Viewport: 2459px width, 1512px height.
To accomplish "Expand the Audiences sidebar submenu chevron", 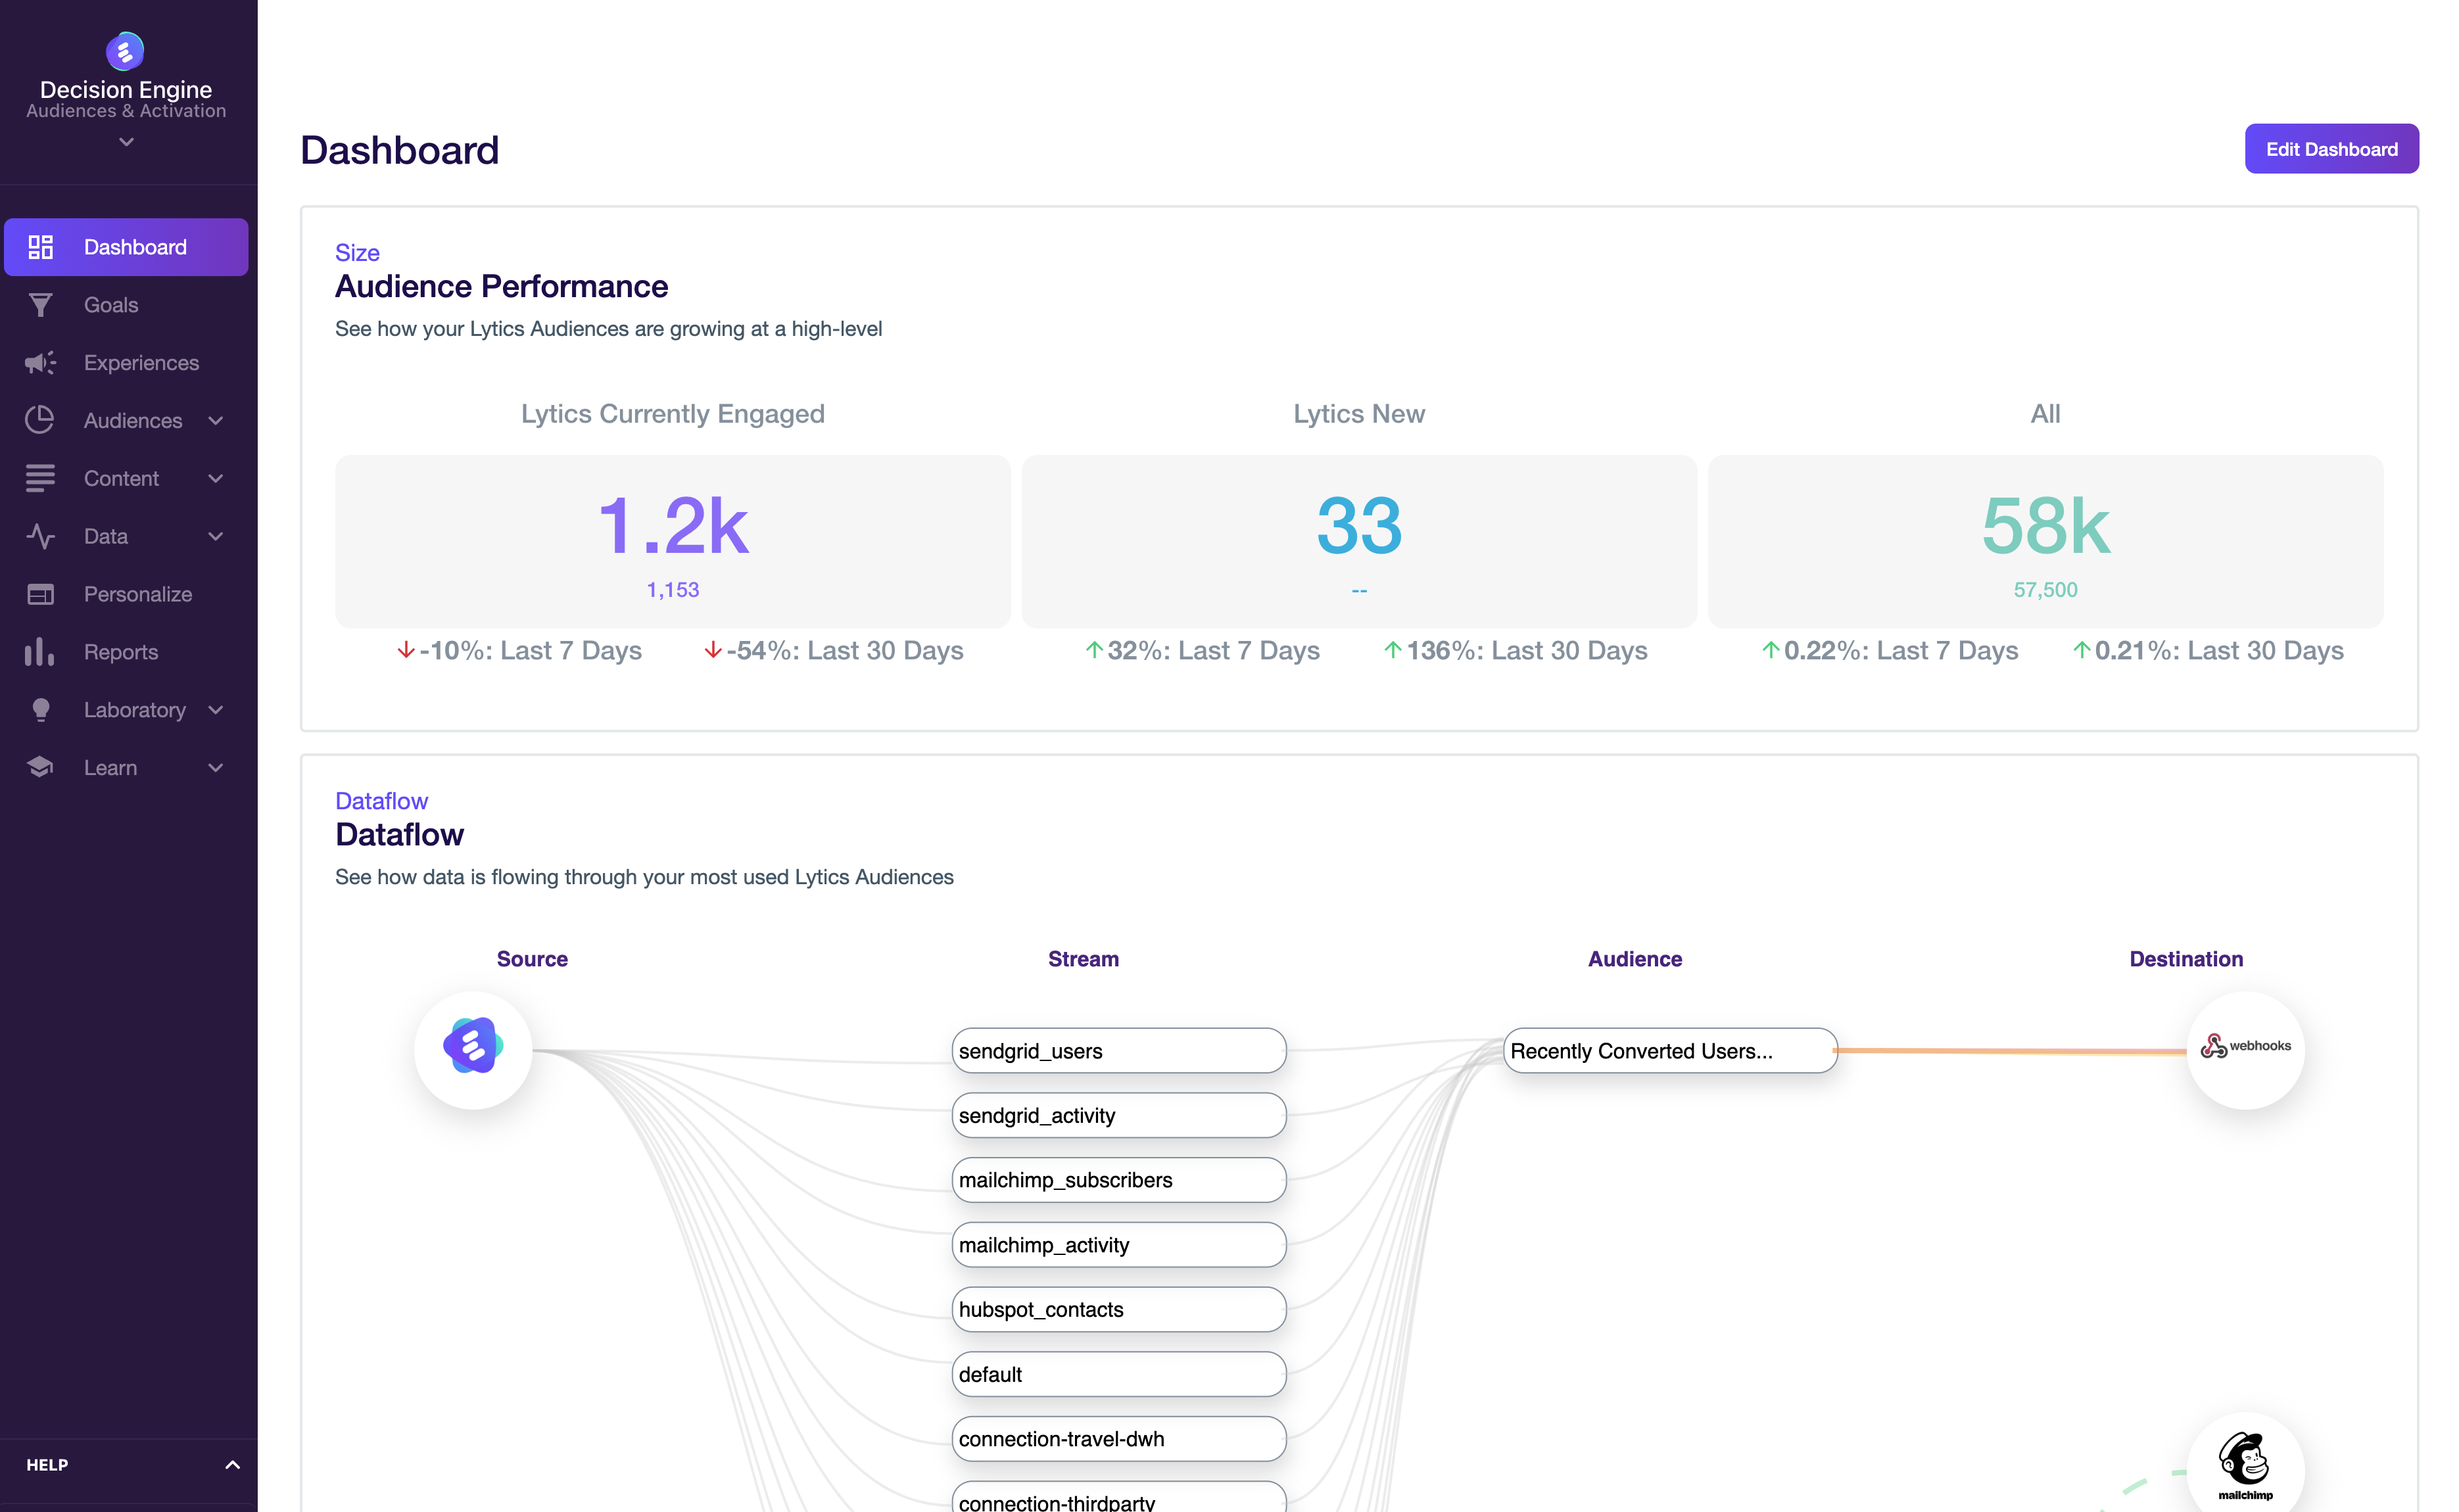I will (x=216, y=420).
